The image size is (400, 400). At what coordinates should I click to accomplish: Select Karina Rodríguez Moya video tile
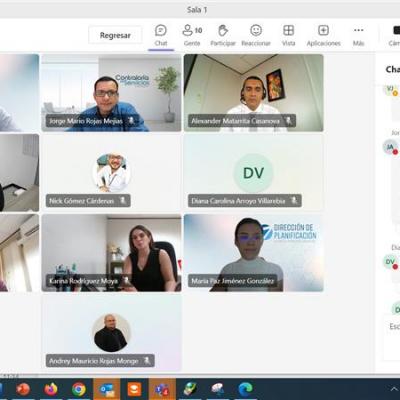click(x=111, y=253)
